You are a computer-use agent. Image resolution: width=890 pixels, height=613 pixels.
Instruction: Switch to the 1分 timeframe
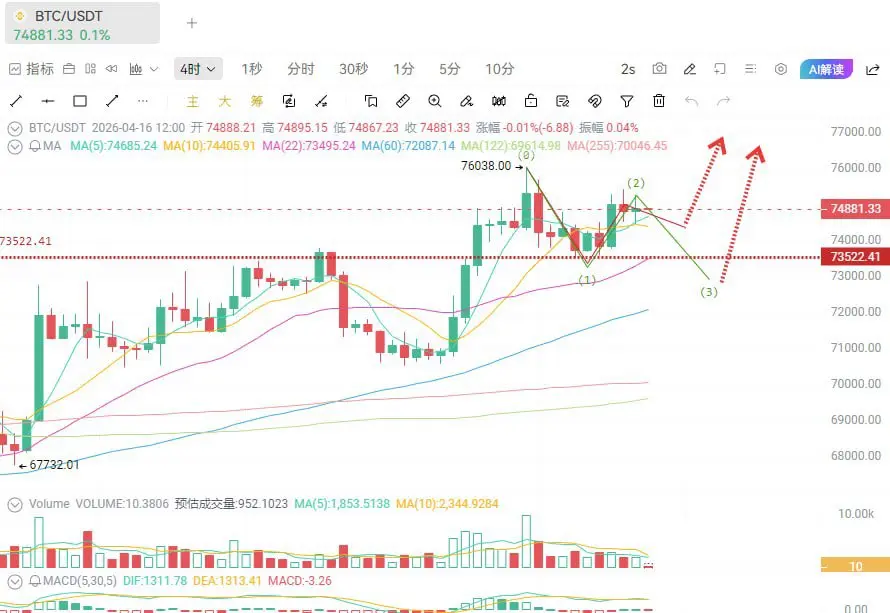pyautogui.click(x=404, y=69)
